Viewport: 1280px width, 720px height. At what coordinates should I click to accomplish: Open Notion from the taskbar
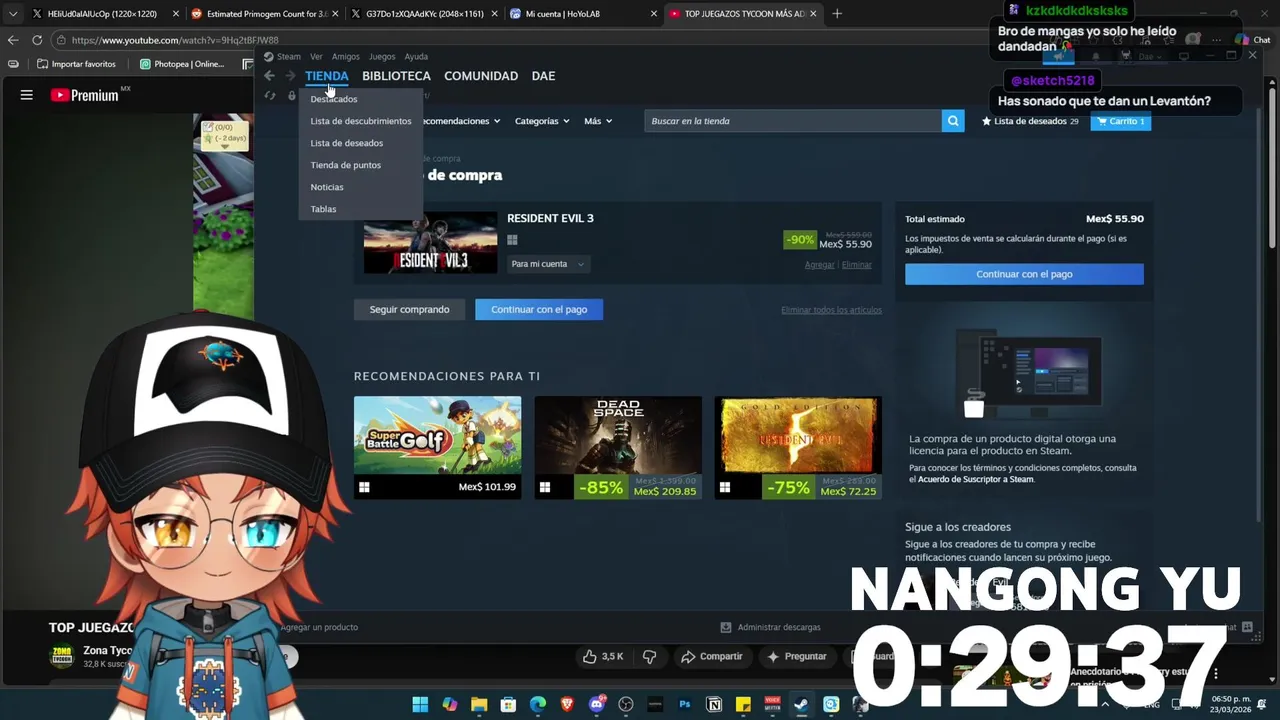[714, 705]
